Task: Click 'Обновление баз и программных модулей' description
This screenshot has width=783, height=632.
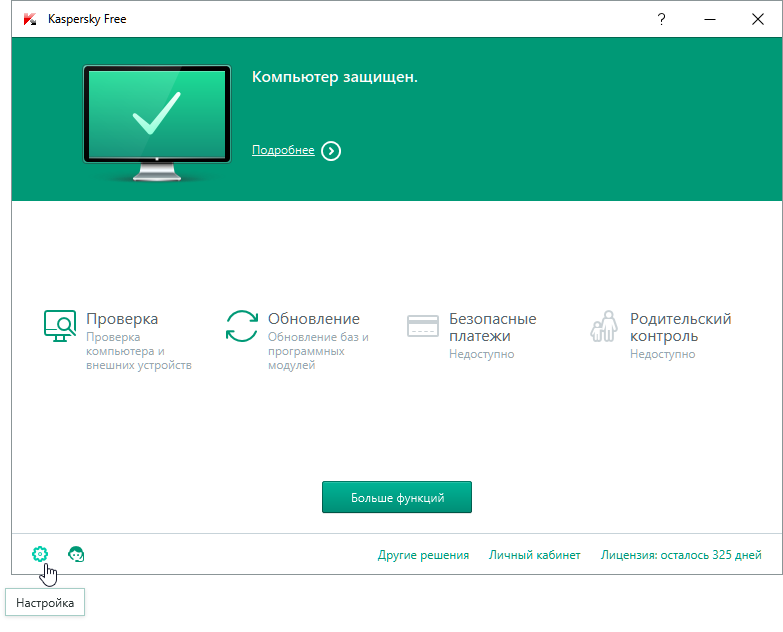Action: [x=318, y=351]
